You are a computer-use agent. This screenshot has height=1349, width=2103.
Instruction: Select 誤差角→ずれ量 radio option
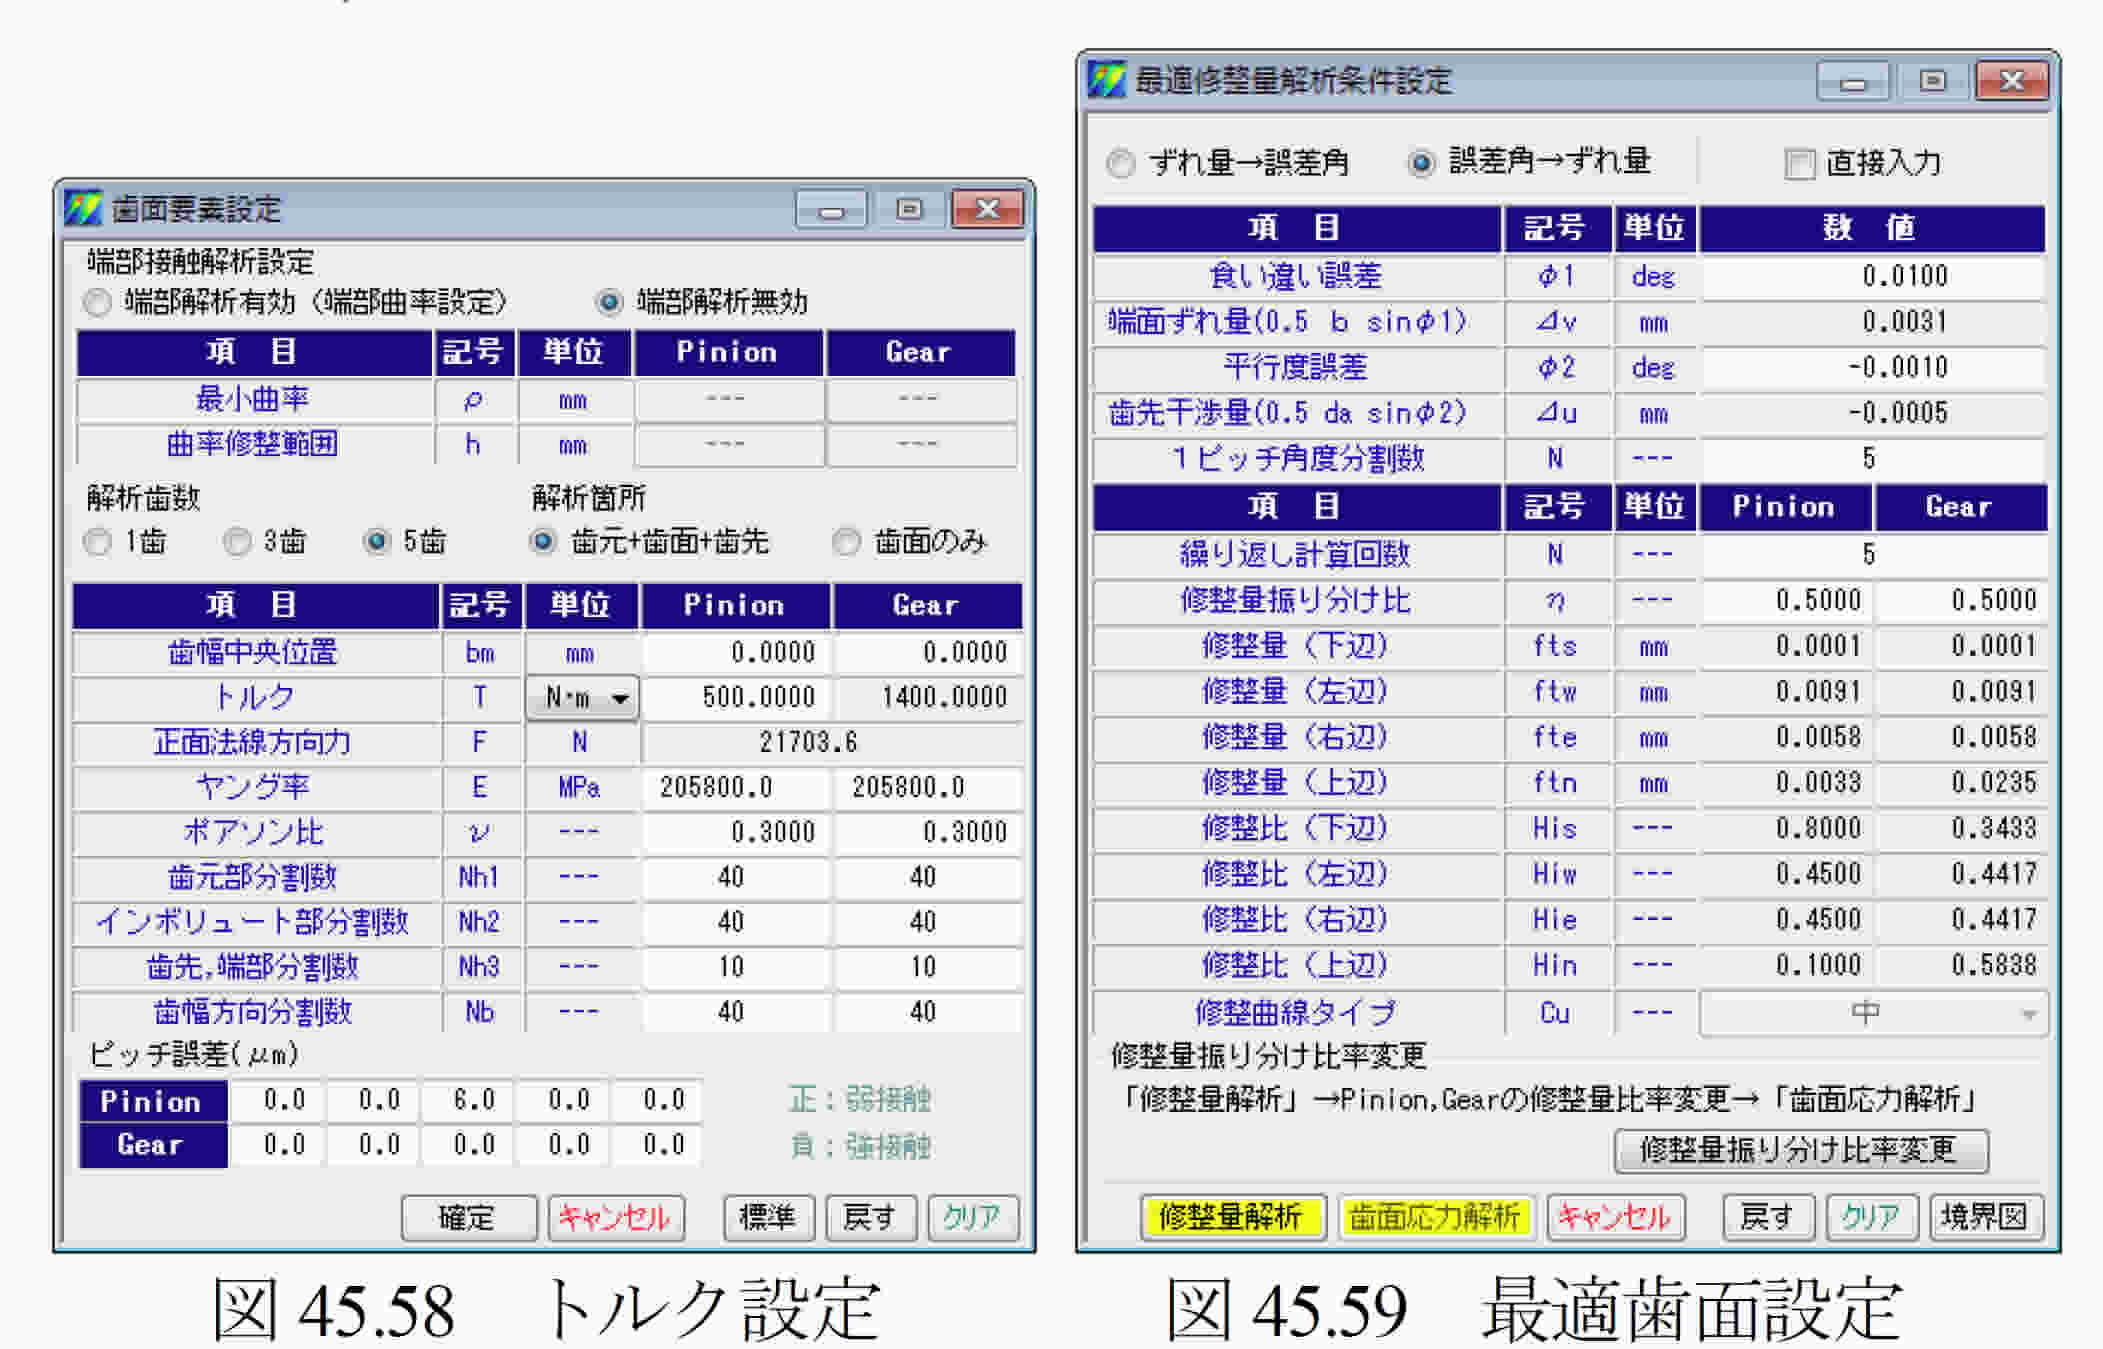coord(1421,163)
